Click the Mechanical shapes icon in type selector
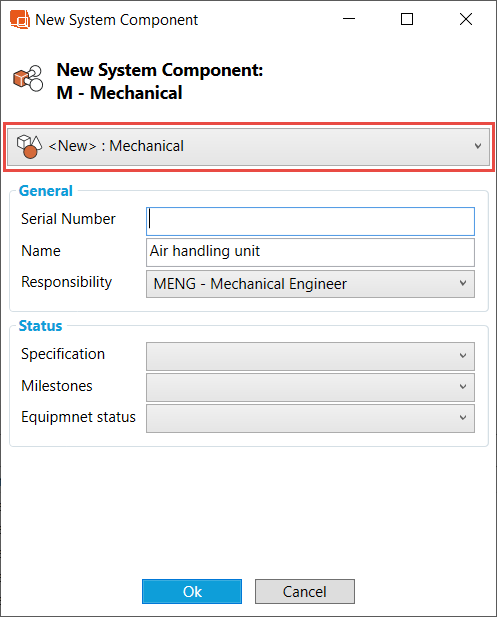 (x=29, y=146)
